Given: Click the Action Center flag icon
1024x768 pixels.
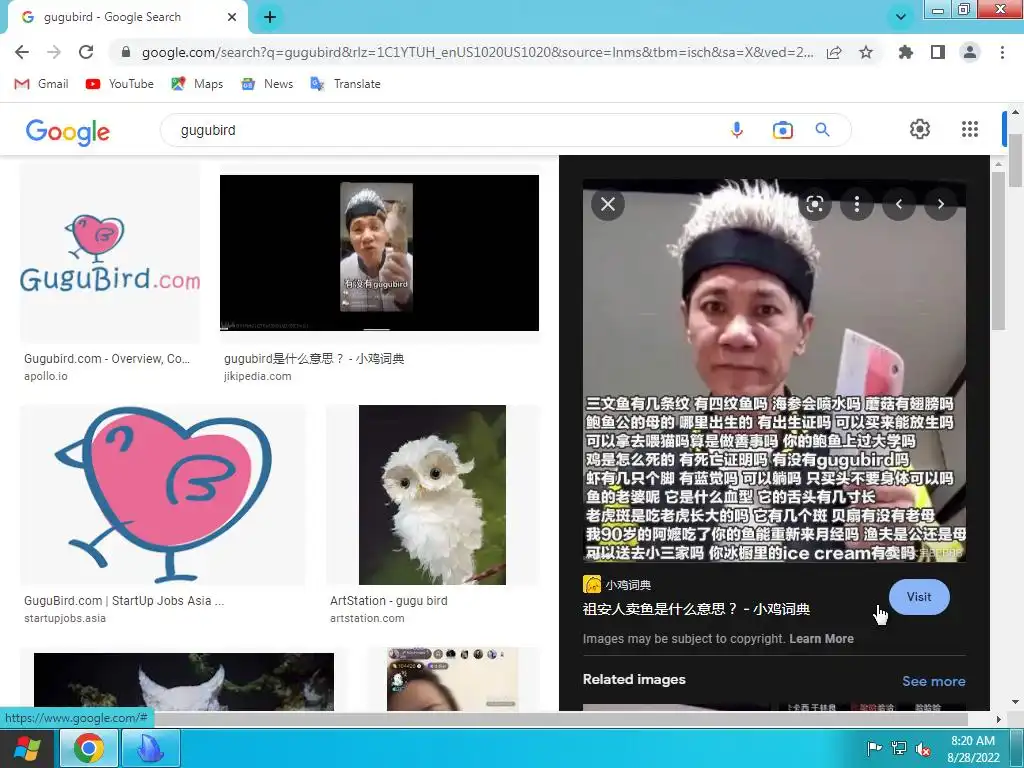Looking at the screenshot, I should tap(874, 748).
